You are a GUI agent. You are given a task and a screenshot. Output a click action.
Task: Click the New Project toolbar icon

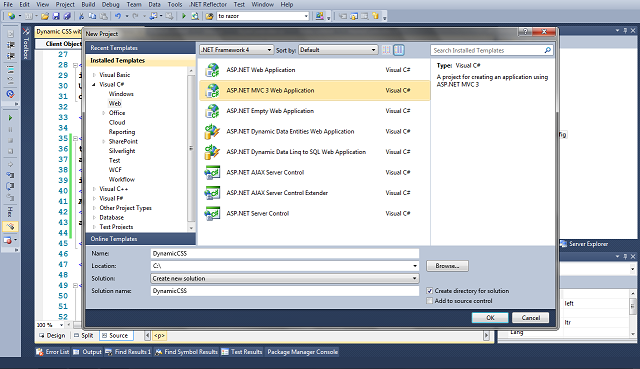pyautogui.click(x=11, y=16)
